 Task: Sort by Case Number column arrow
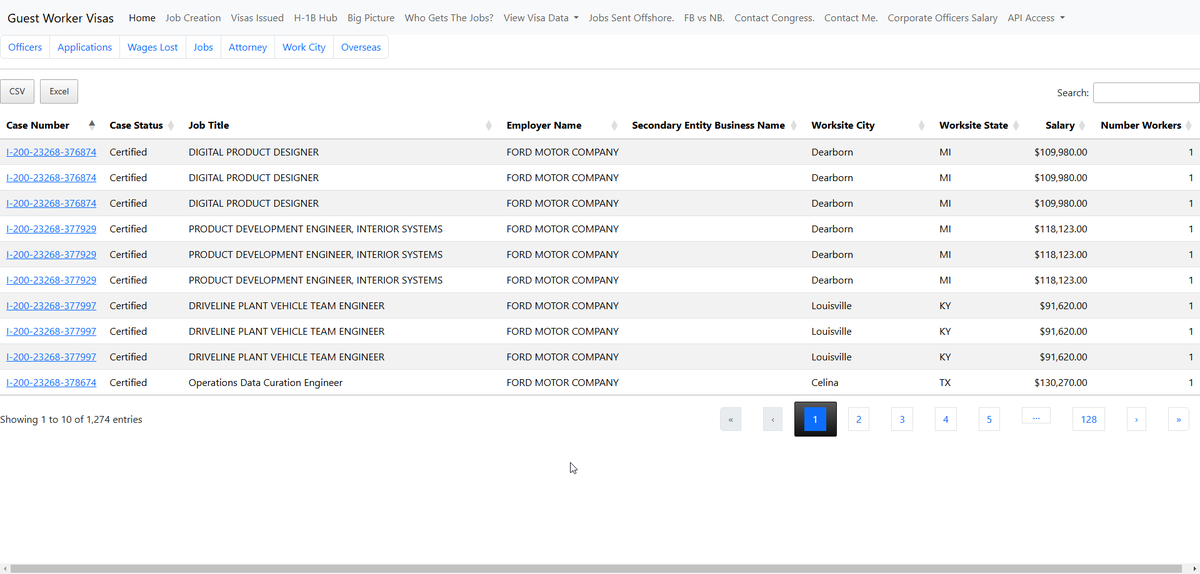tap(92, 125)
